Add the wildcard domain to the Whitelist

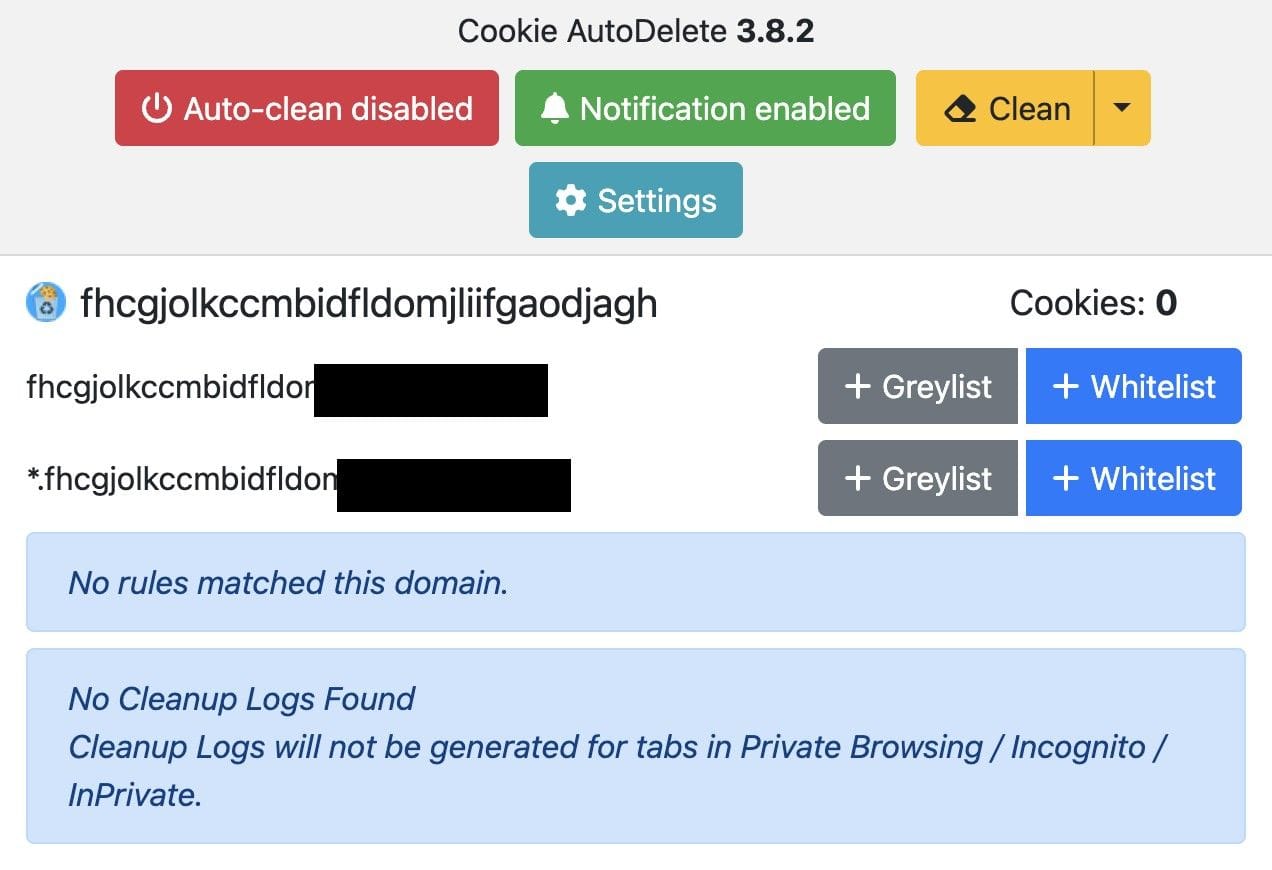tap(1134, 478)
